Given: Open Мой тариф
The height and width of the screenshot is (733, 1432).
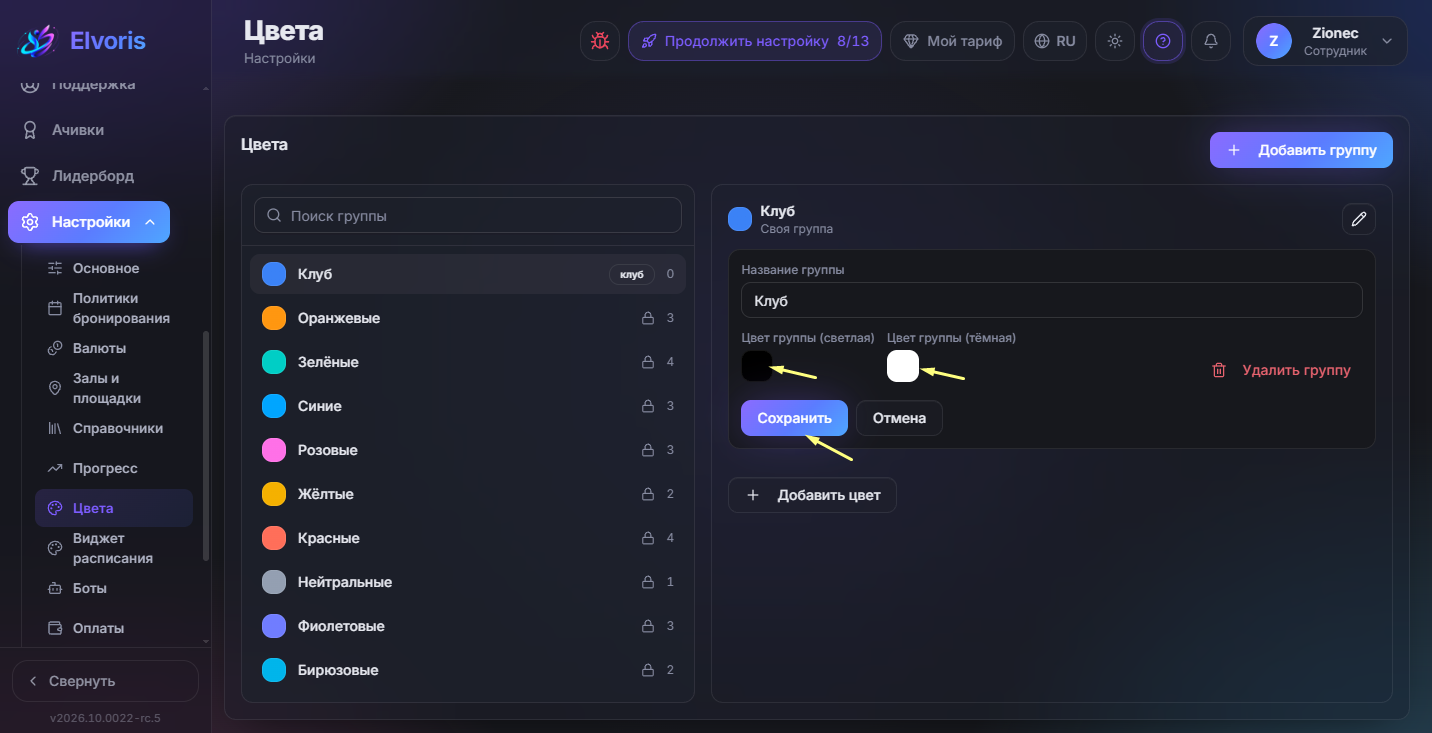Looking at the screenshot, I should tap(952, 41).
